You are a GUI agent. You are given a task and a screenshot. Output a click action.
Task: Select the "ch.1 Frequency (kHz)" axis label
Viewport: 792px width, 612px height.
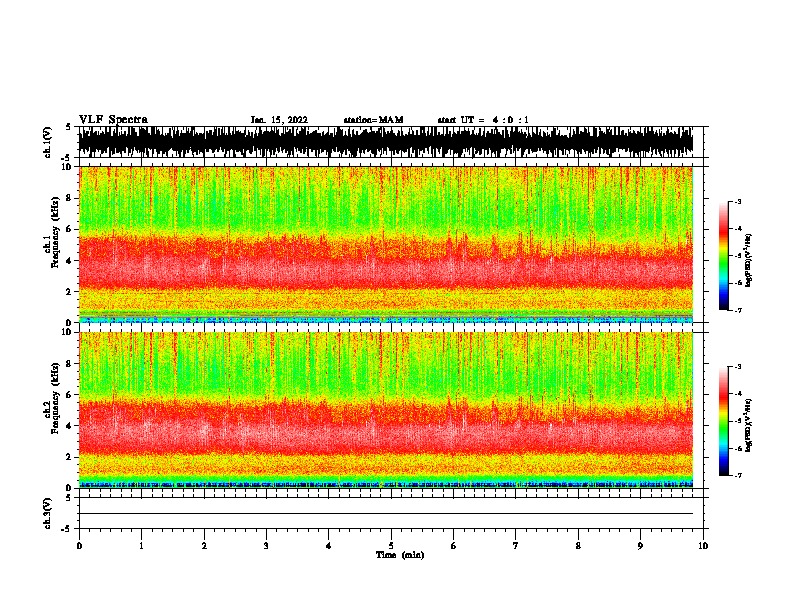coord(52,232)
